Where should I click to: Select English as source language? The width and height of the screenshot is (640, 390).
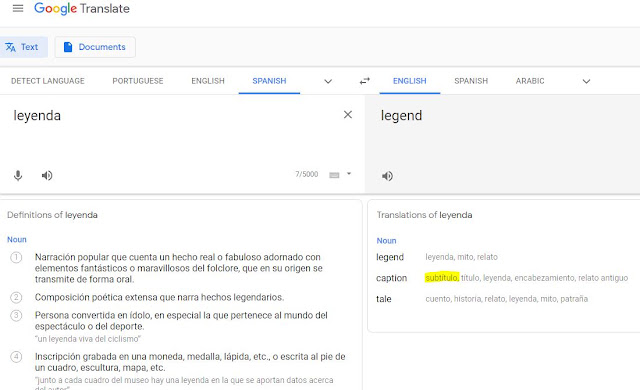coord(208,81)
